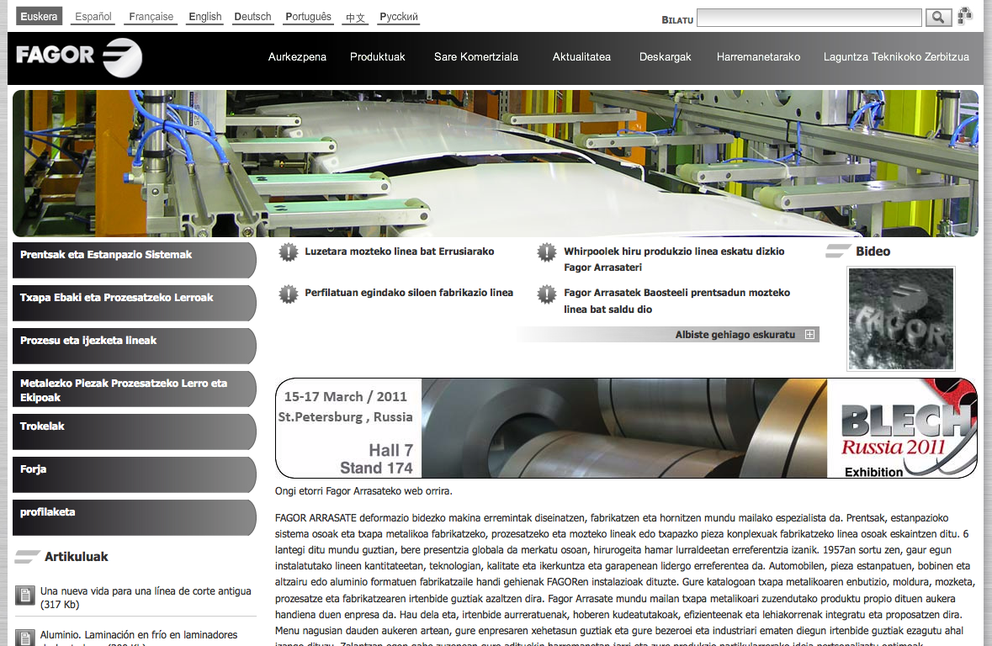Open Prozesu eta ijezketa lineak category

134,346
